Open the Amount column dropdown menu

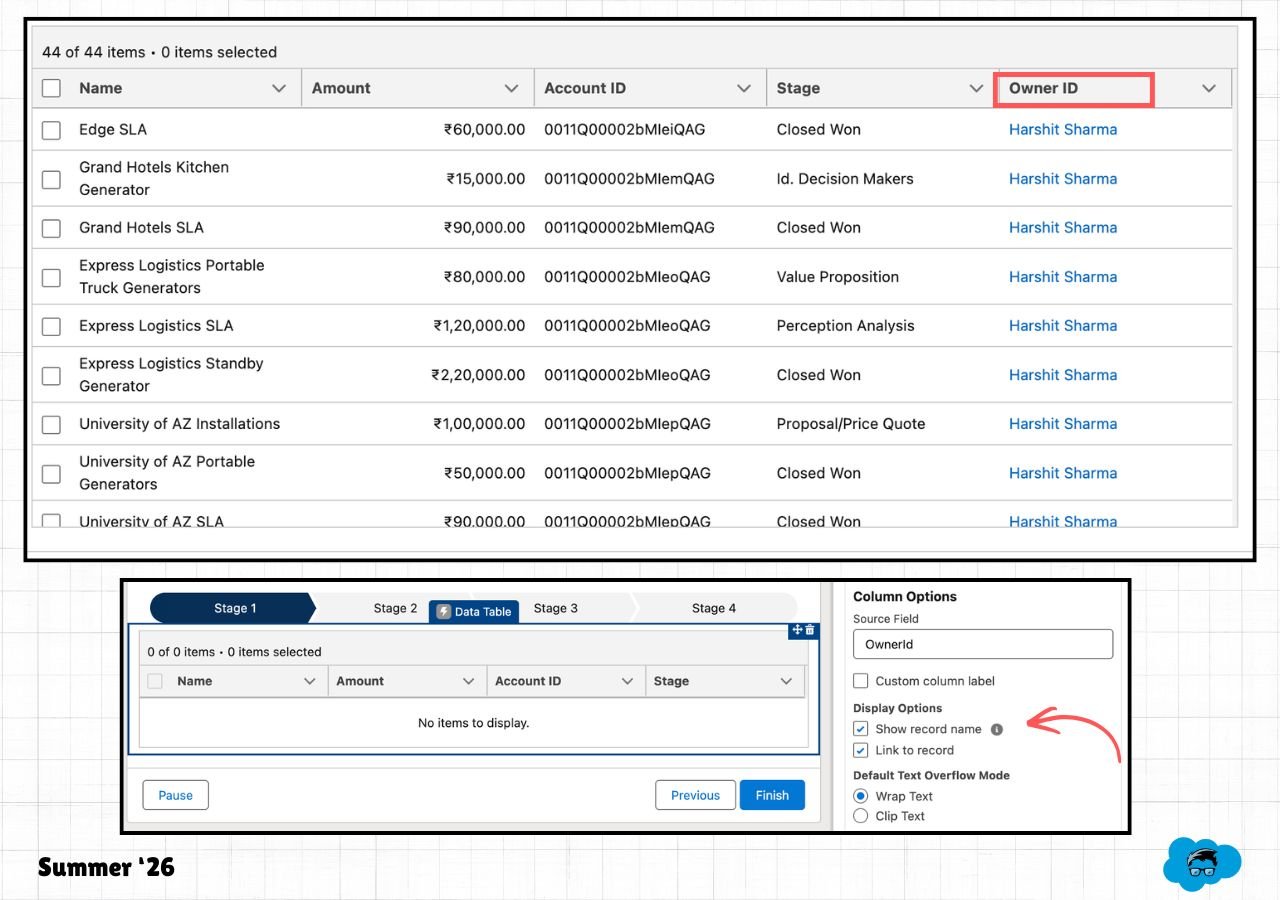pos(512,88)
